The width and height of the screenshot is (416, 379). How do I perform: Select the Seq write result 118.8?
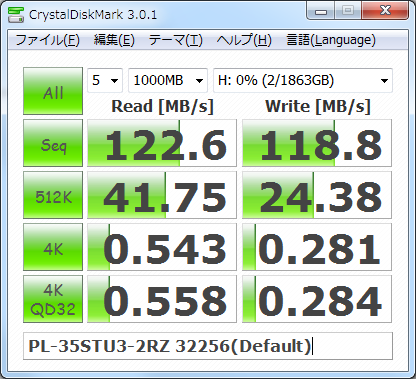(x=317, y=143)
